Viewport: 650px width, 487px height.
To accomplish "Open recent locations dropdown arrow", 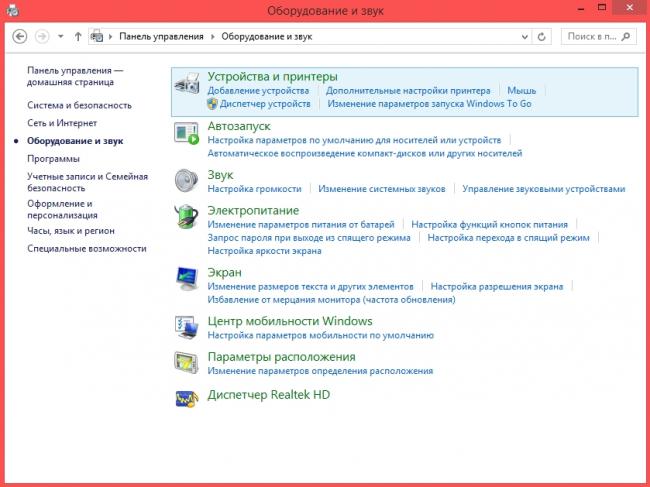I will point(61,36).
